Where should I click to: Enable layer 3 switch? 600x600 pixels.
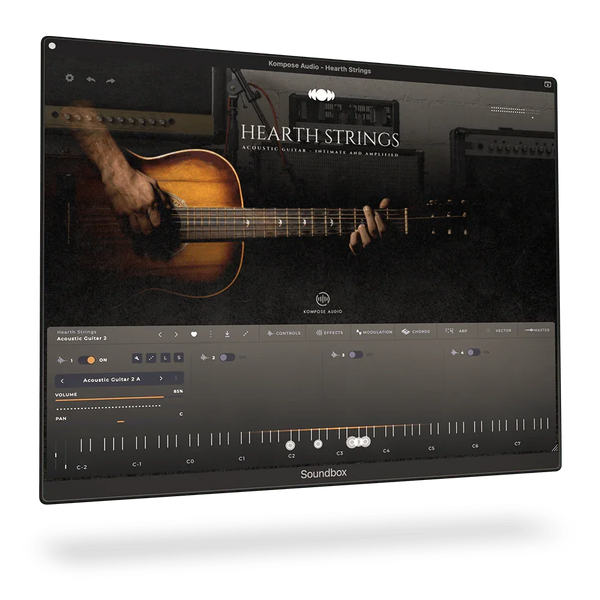[355, 354]
